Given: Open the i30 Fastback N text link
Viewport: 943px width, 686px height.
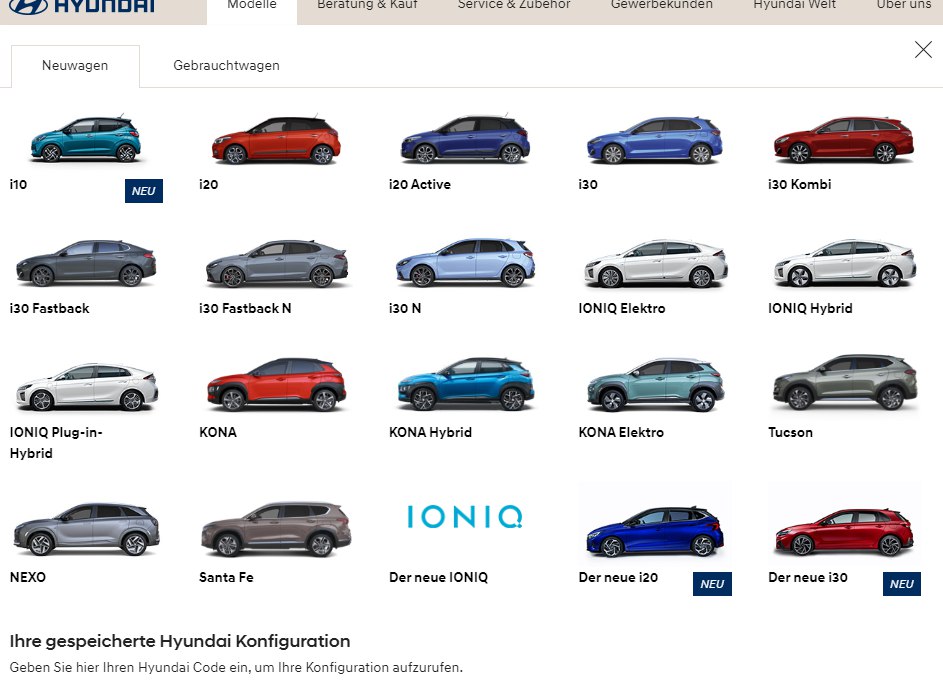Looking at the screenshot, I should [x=245, y=308].
